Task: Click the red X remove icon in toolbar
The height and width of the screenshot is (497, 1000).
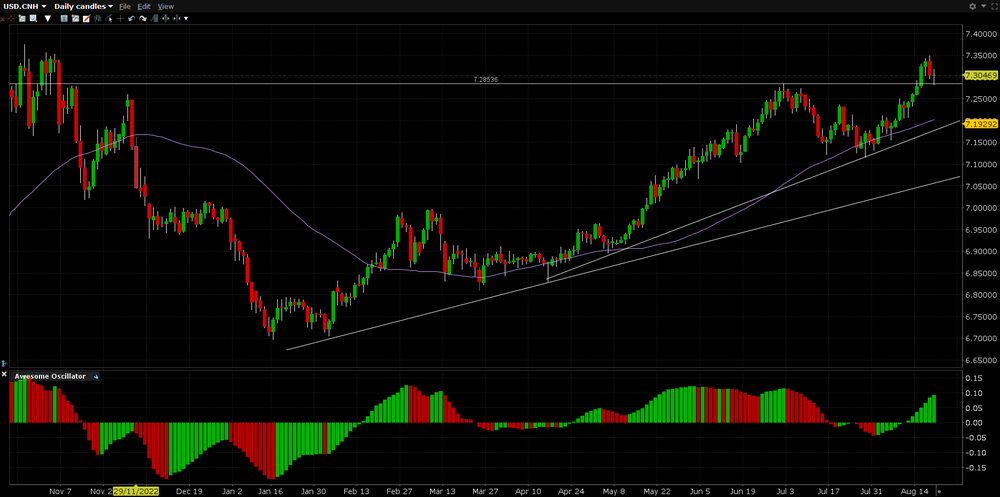Action: pos(2,19)
